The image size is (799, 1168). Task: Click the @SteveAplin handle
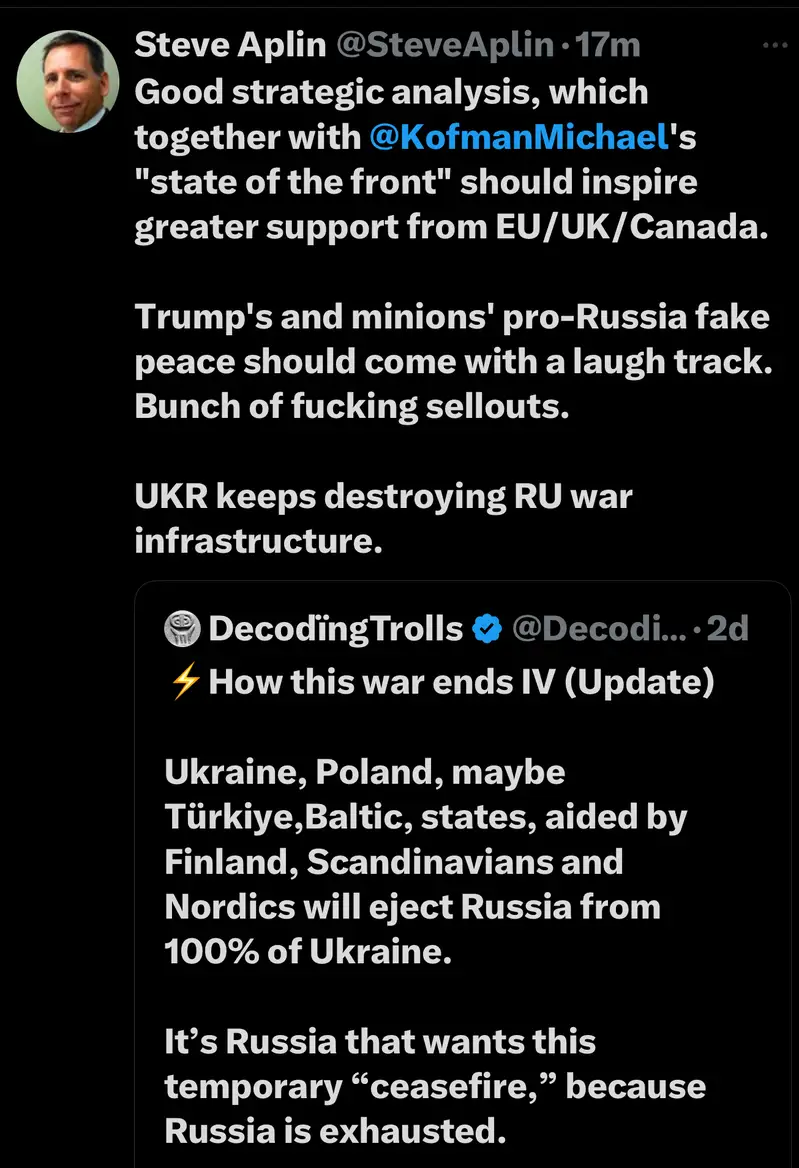click(444, 45)
